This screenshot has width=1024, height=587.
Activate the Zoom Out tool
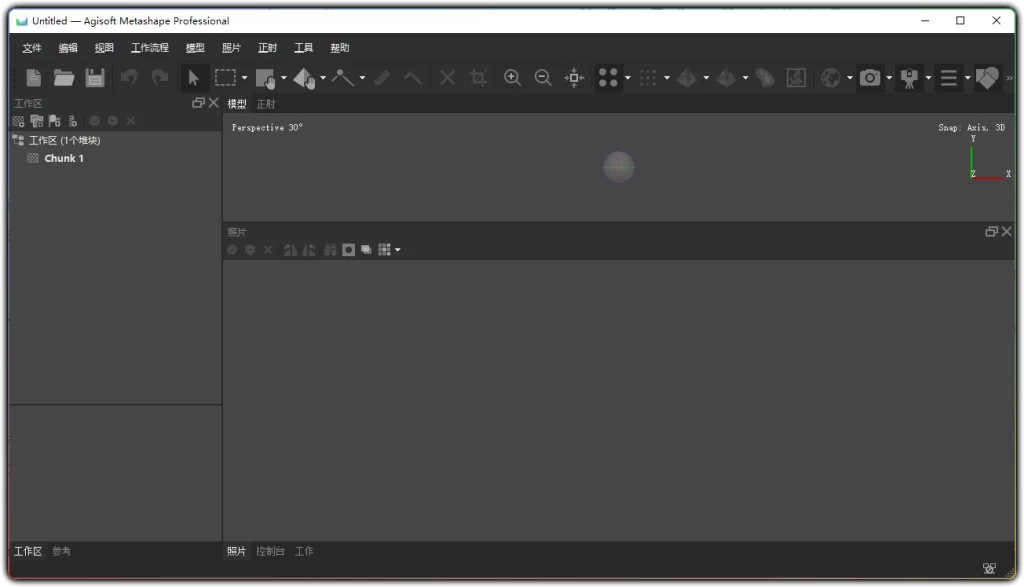tap(543, 77)
